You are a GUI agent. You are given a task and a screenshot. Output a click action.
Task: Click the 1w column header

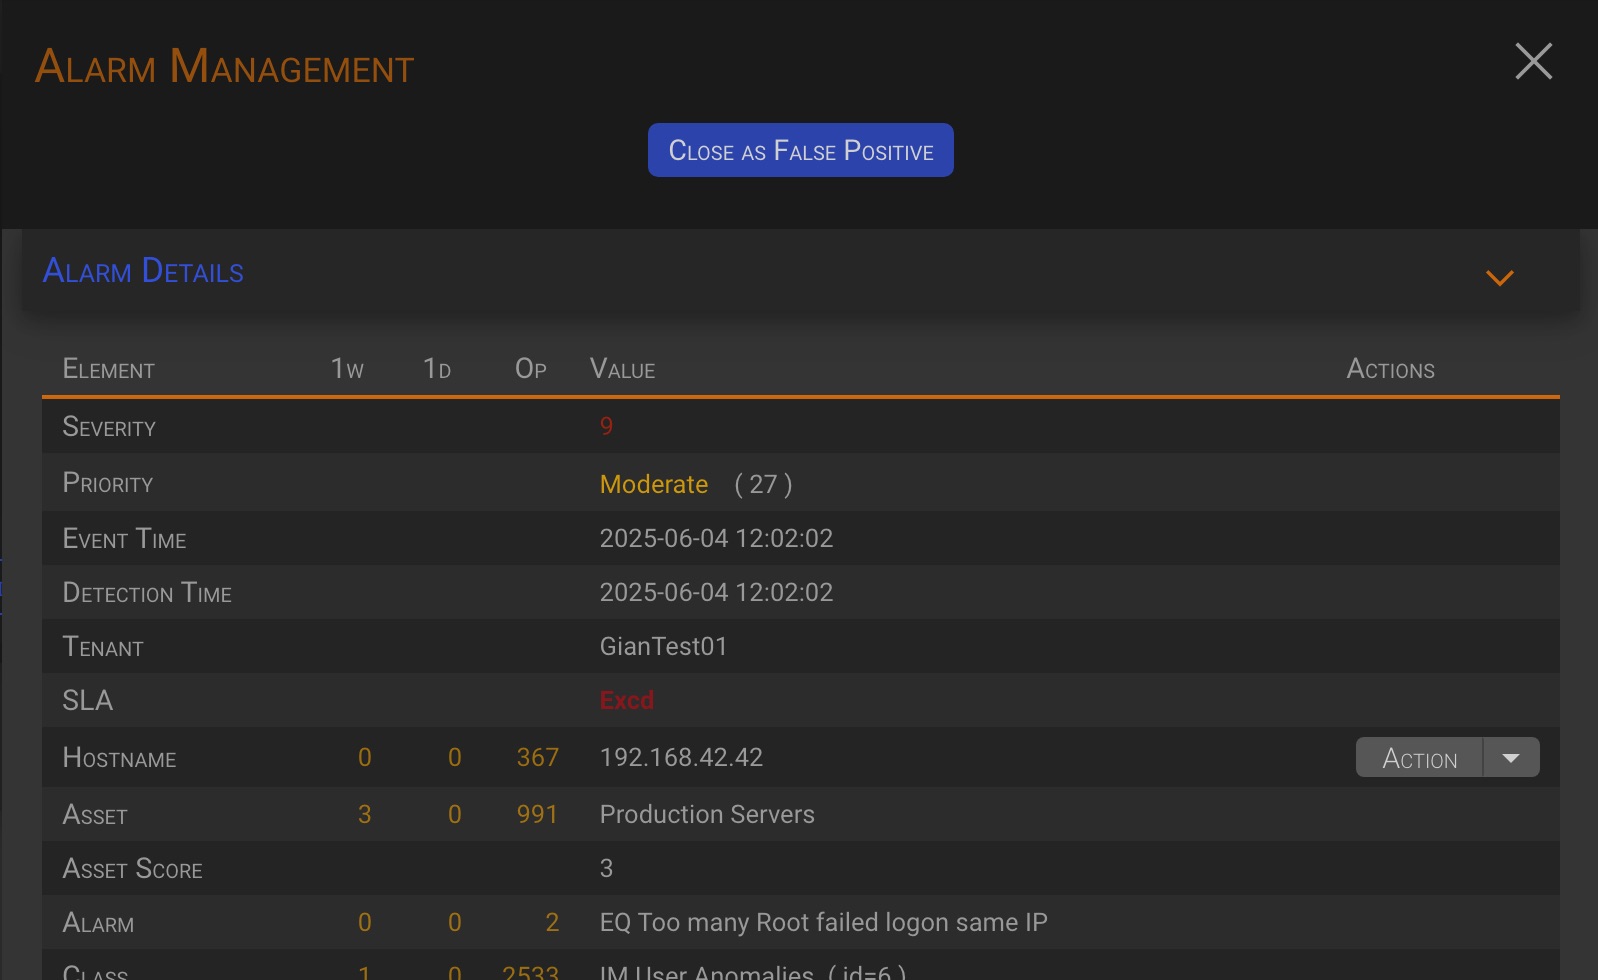click(x=347, y=370)
